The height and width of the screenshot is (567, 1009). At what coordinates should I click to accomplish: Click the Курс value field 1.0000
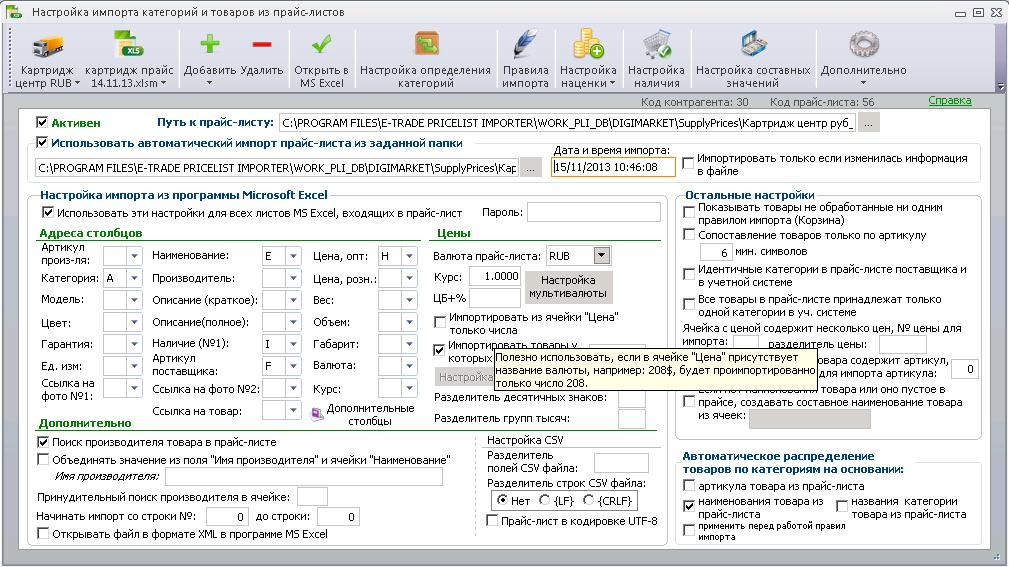(494, 276)
